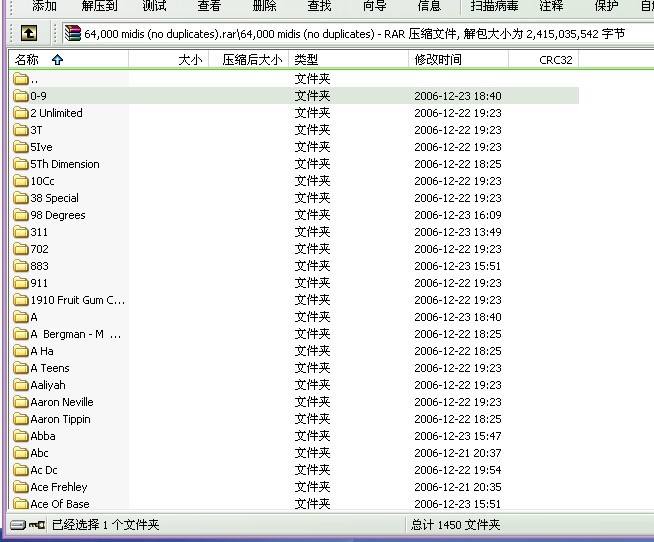Click the 2006-12-21 20:35 date of Ace Frehley
The width and height of the screenshot is (654, 542).
(x=458, y=487)
